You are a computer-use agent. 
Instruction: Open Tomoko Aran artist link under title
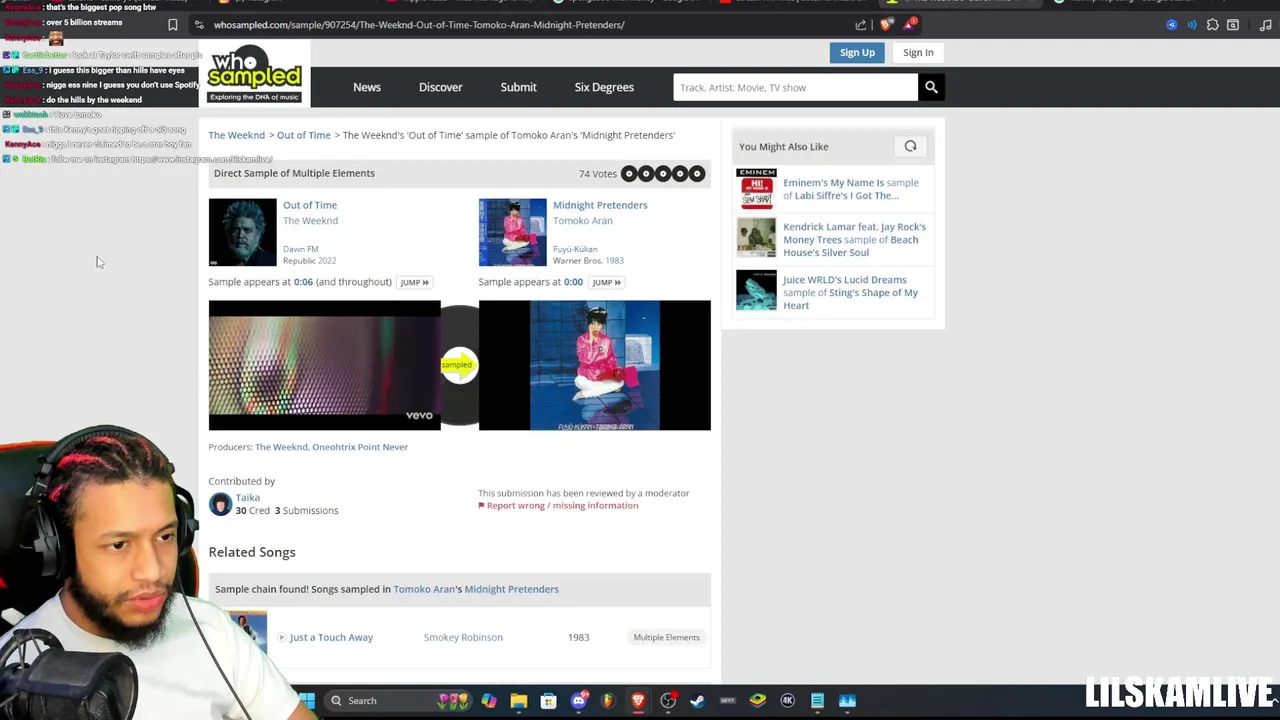coord(583,221)
